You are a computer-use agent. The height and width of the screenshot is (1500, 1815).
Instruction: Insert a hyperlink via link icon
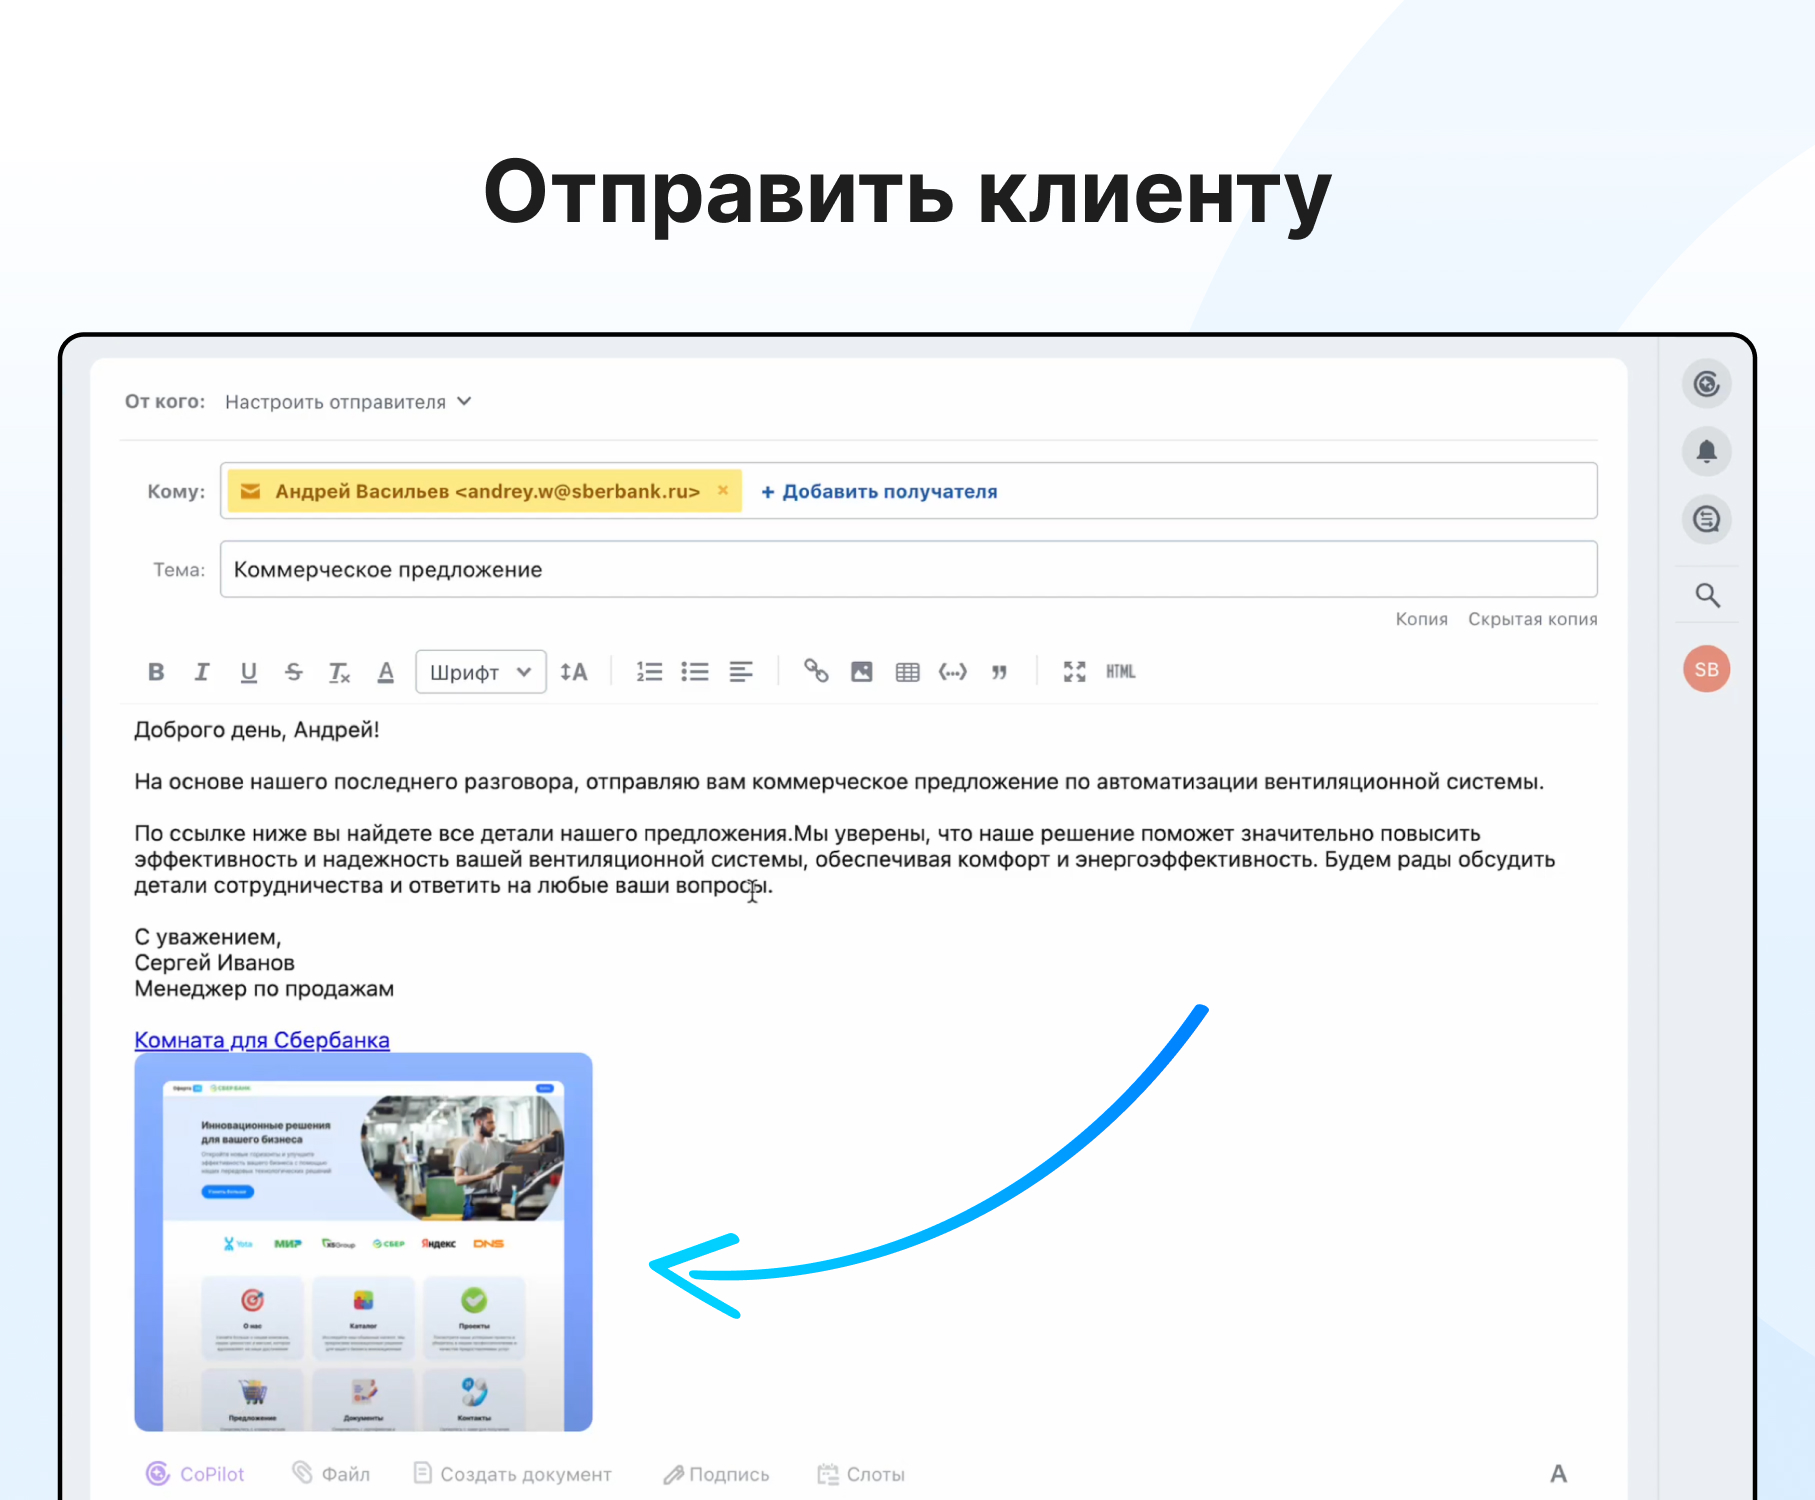click(816, 672)
